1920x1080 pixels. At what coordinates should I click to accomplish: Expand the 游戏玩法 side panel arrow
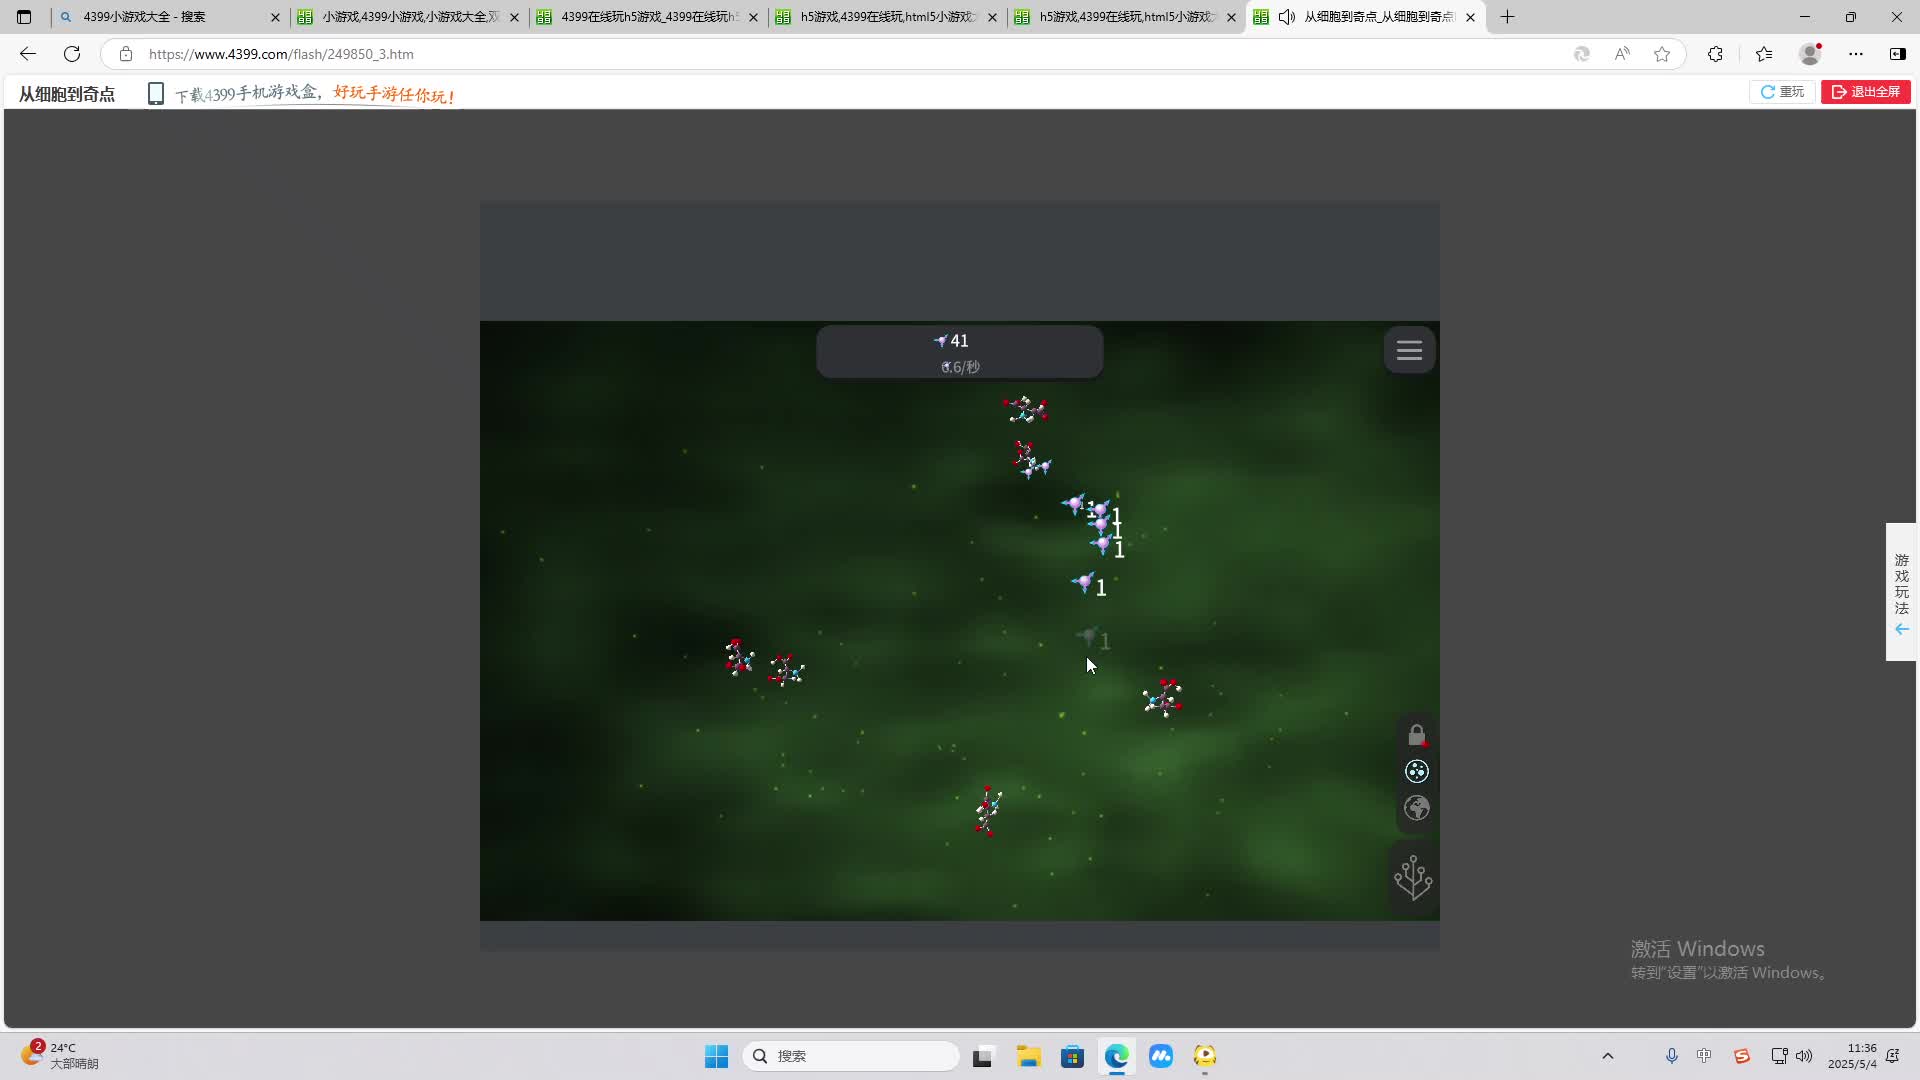point(1901,629)
